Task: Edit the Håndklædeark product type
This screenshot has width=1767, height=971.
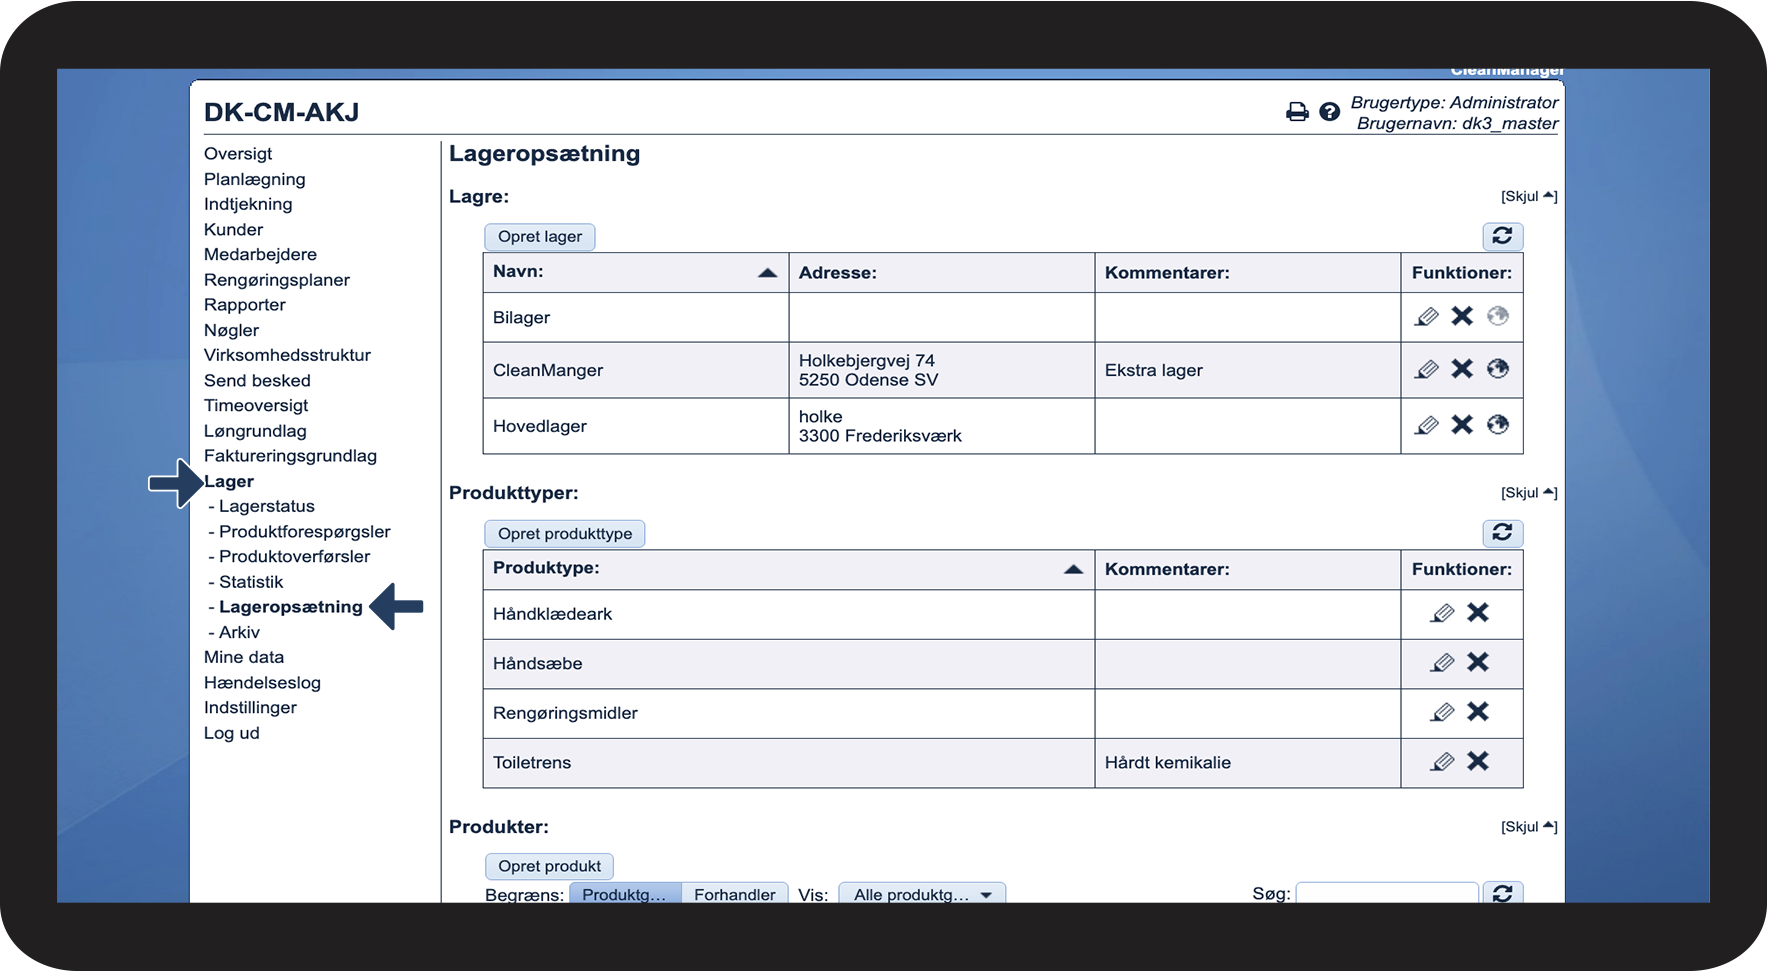Action: tap(1442, 613)
